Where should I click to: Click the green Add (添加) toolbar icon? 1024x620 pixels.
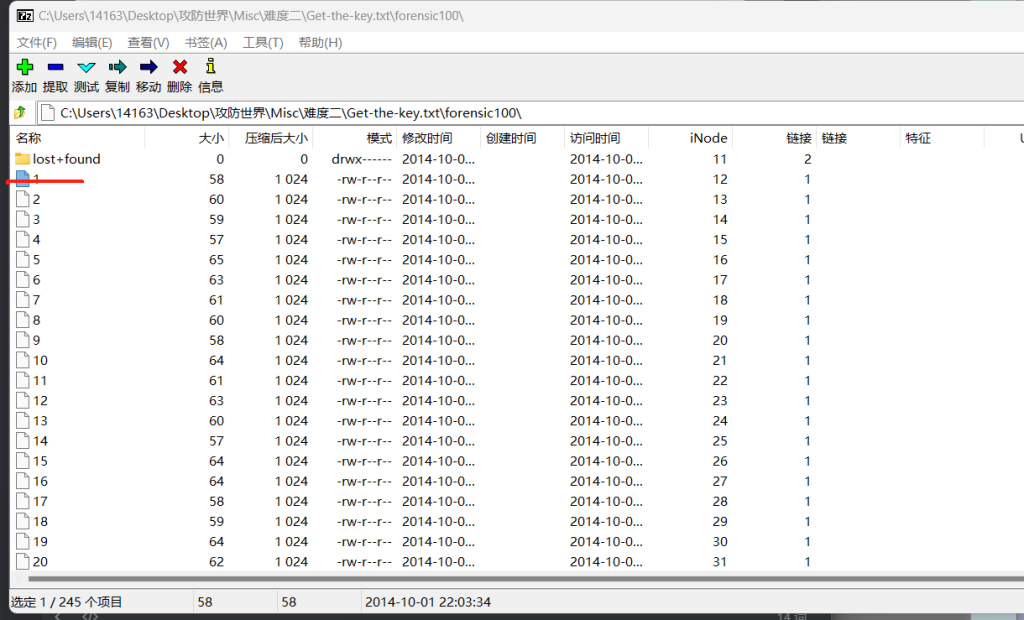click(x=25, y=67)
